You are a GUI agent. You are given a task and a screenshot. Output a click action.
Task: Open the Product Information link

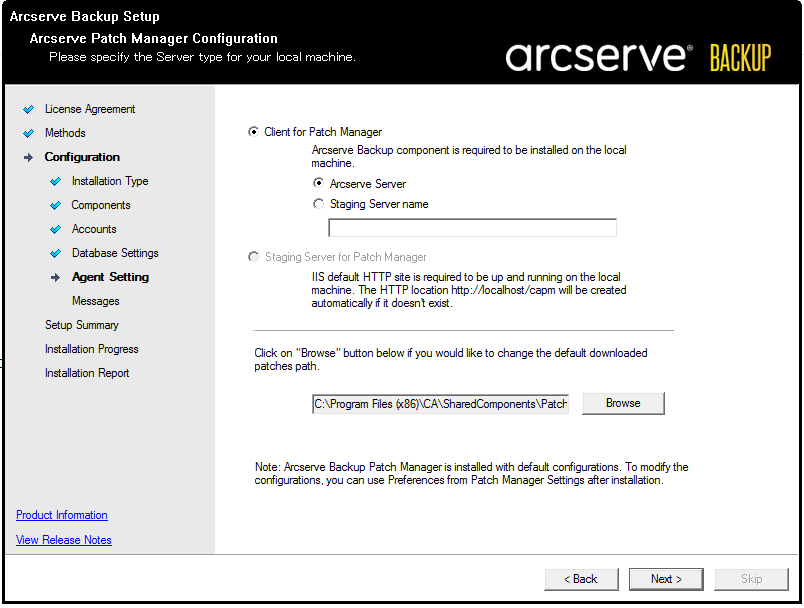(62, 515)
